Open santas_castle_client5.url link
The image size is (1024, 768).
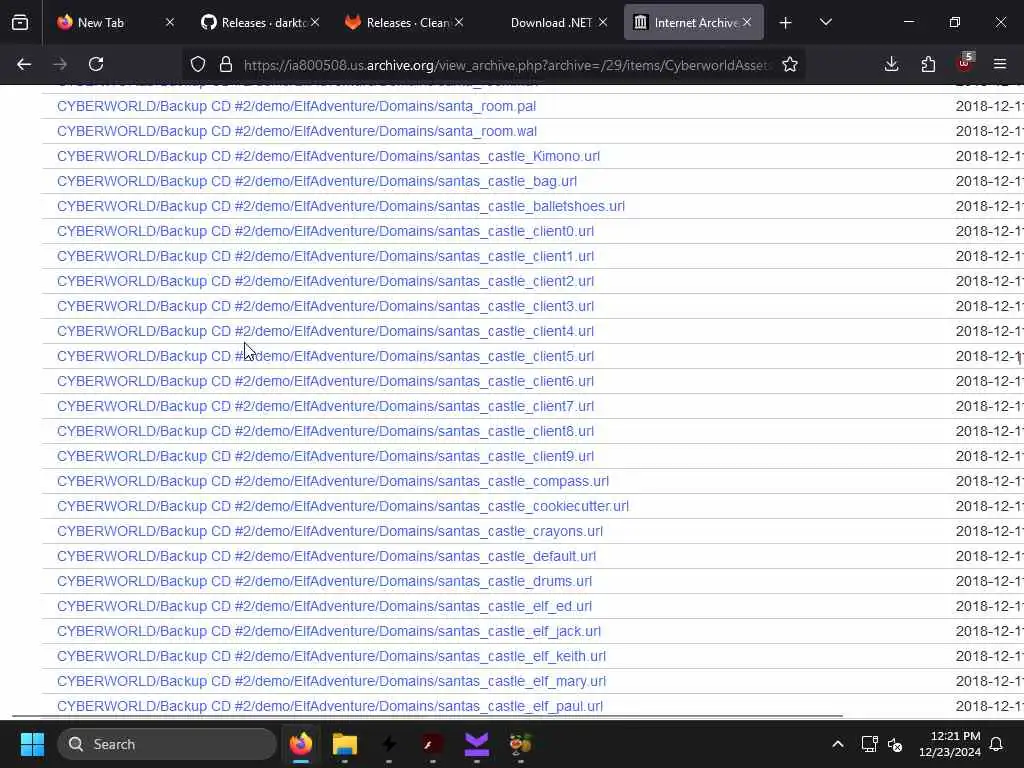(325, 357)
